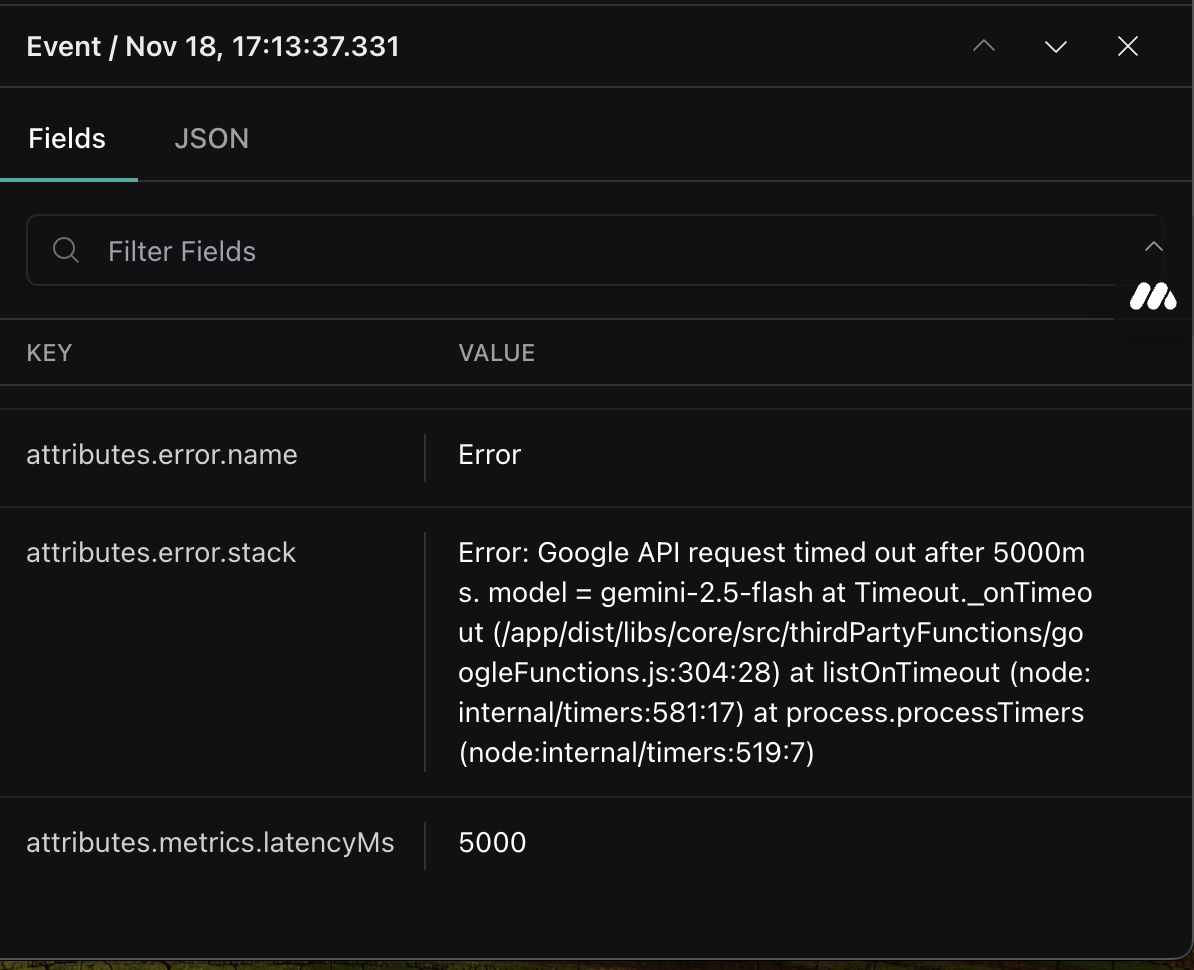Select the attributes.metrics.latencyMs key
Viewport: 1194px width, 970px height.
coord(210,843)
